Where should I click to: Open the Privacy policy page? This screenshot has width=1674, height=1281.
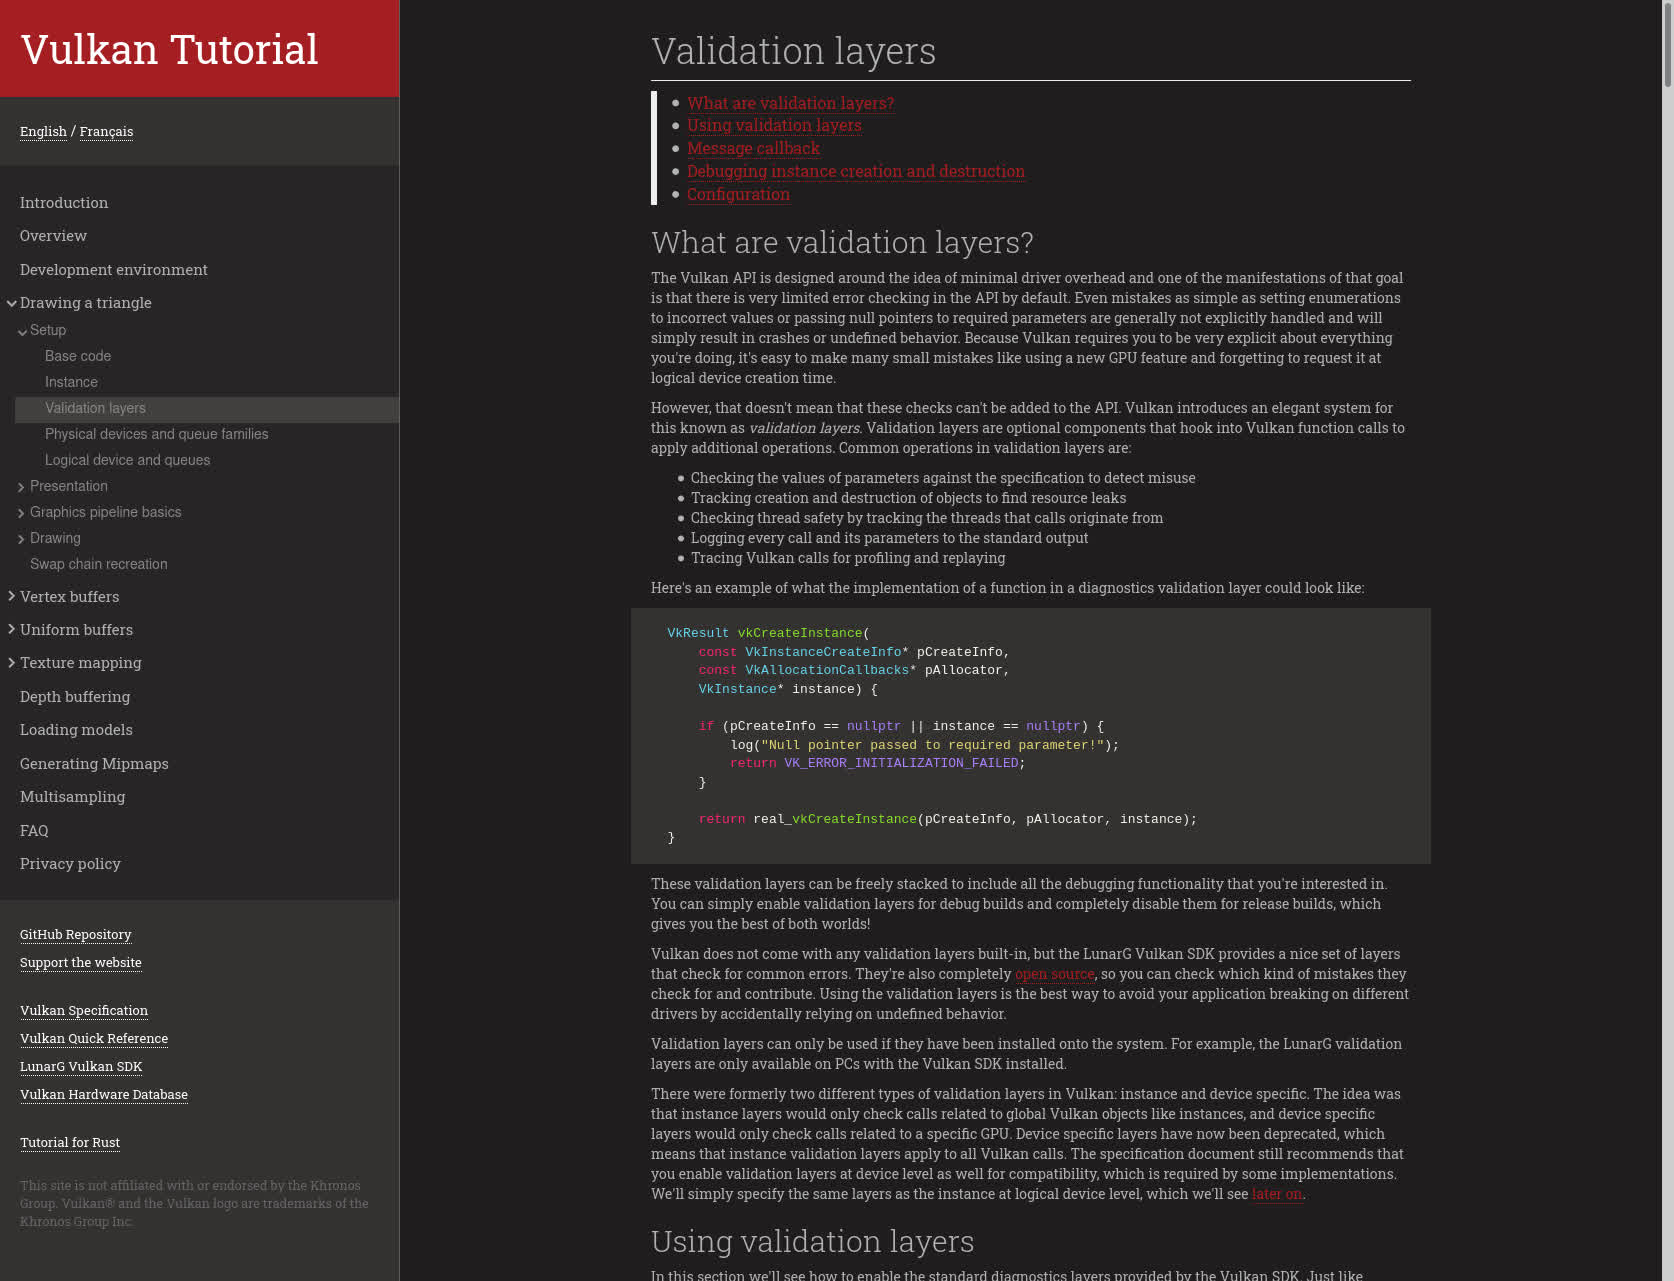click(70, 863)
